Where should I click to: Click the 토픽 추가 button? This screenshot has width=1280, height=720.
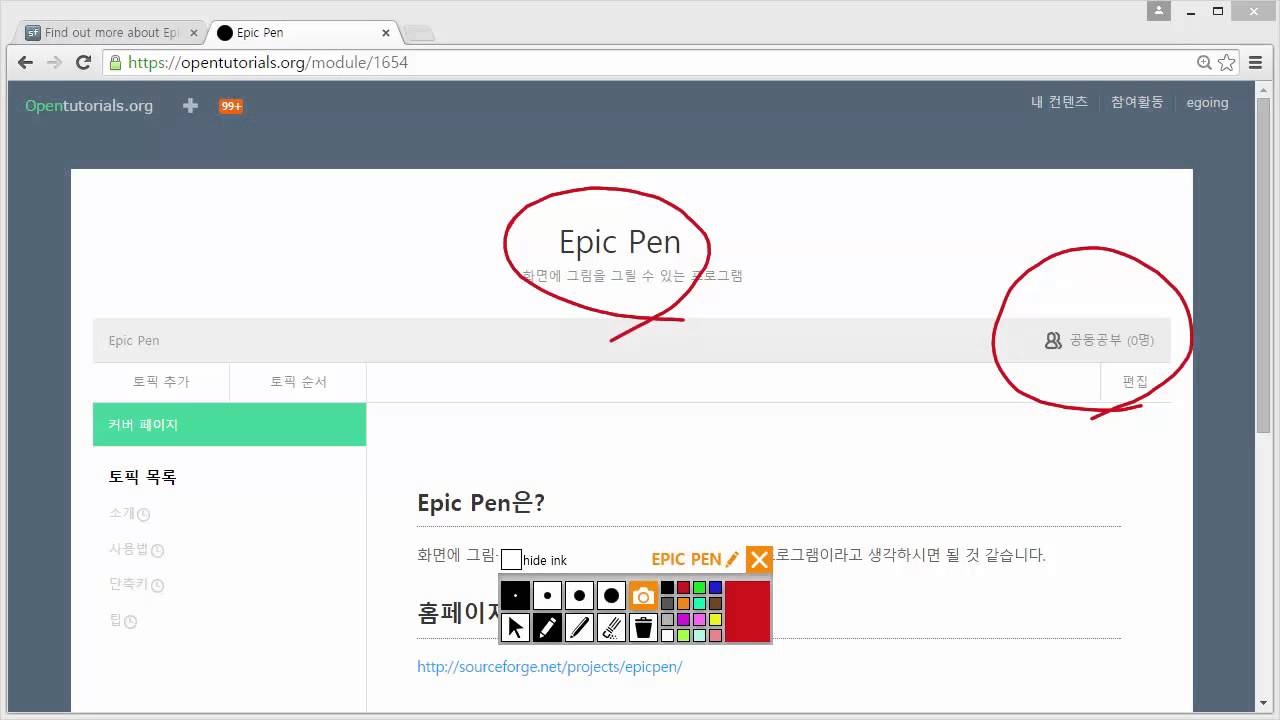(x=161, y=382)
